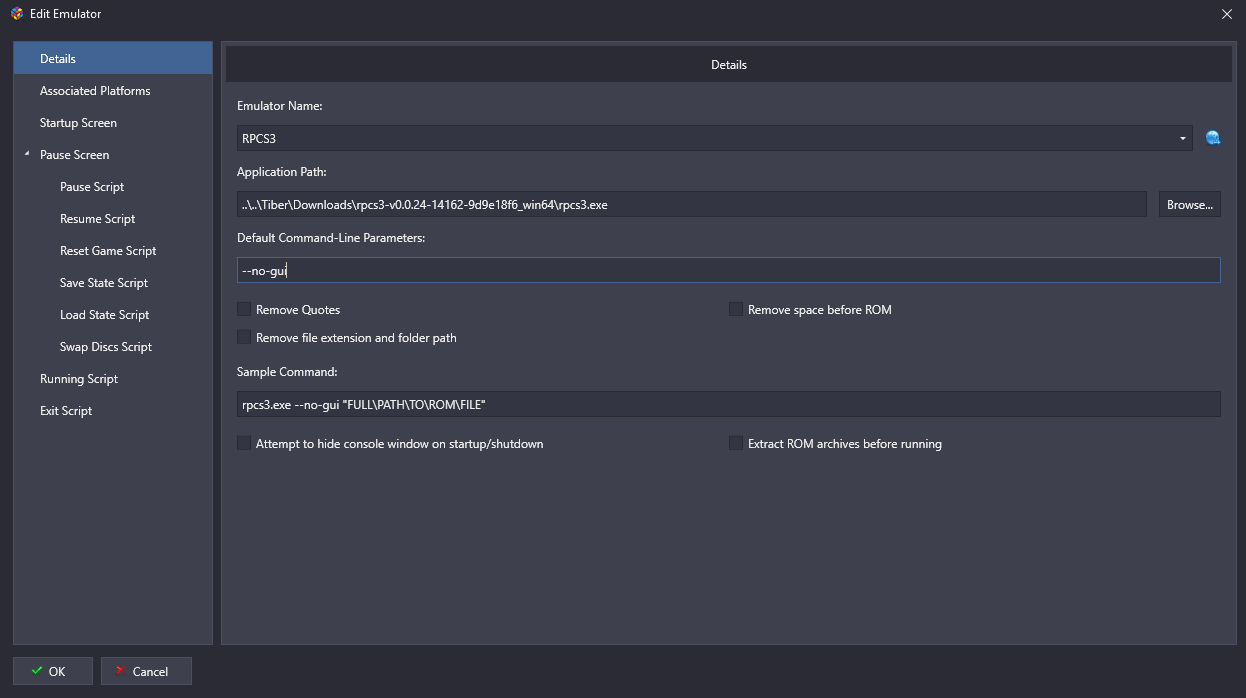The image size is (1246, 698).
Task: Click the Sample Command: label
Action: 288,372
